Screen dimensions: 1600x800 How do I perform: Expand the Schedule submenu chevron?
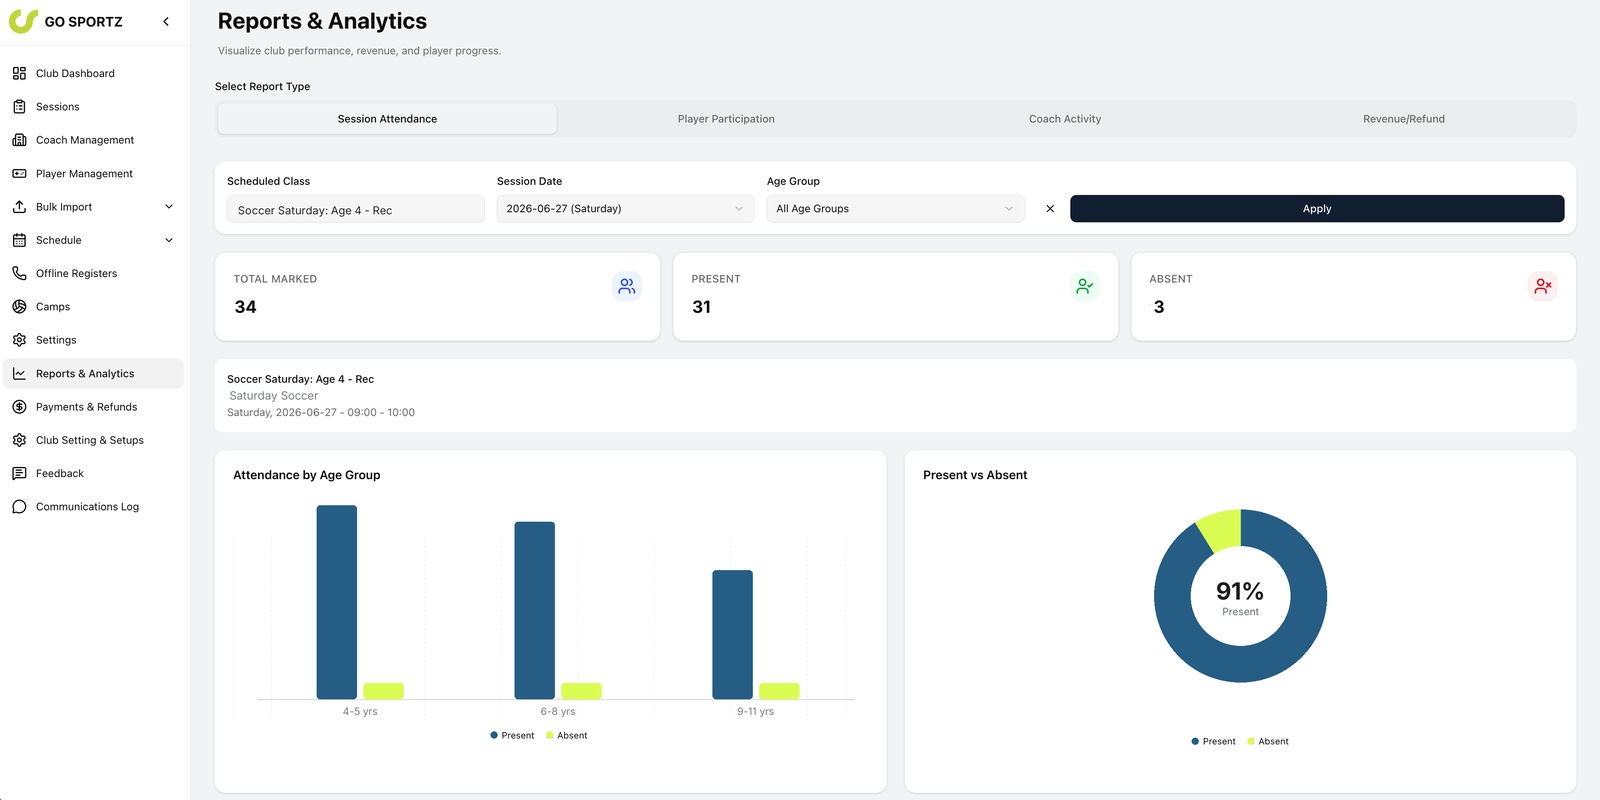pos(169,240)
